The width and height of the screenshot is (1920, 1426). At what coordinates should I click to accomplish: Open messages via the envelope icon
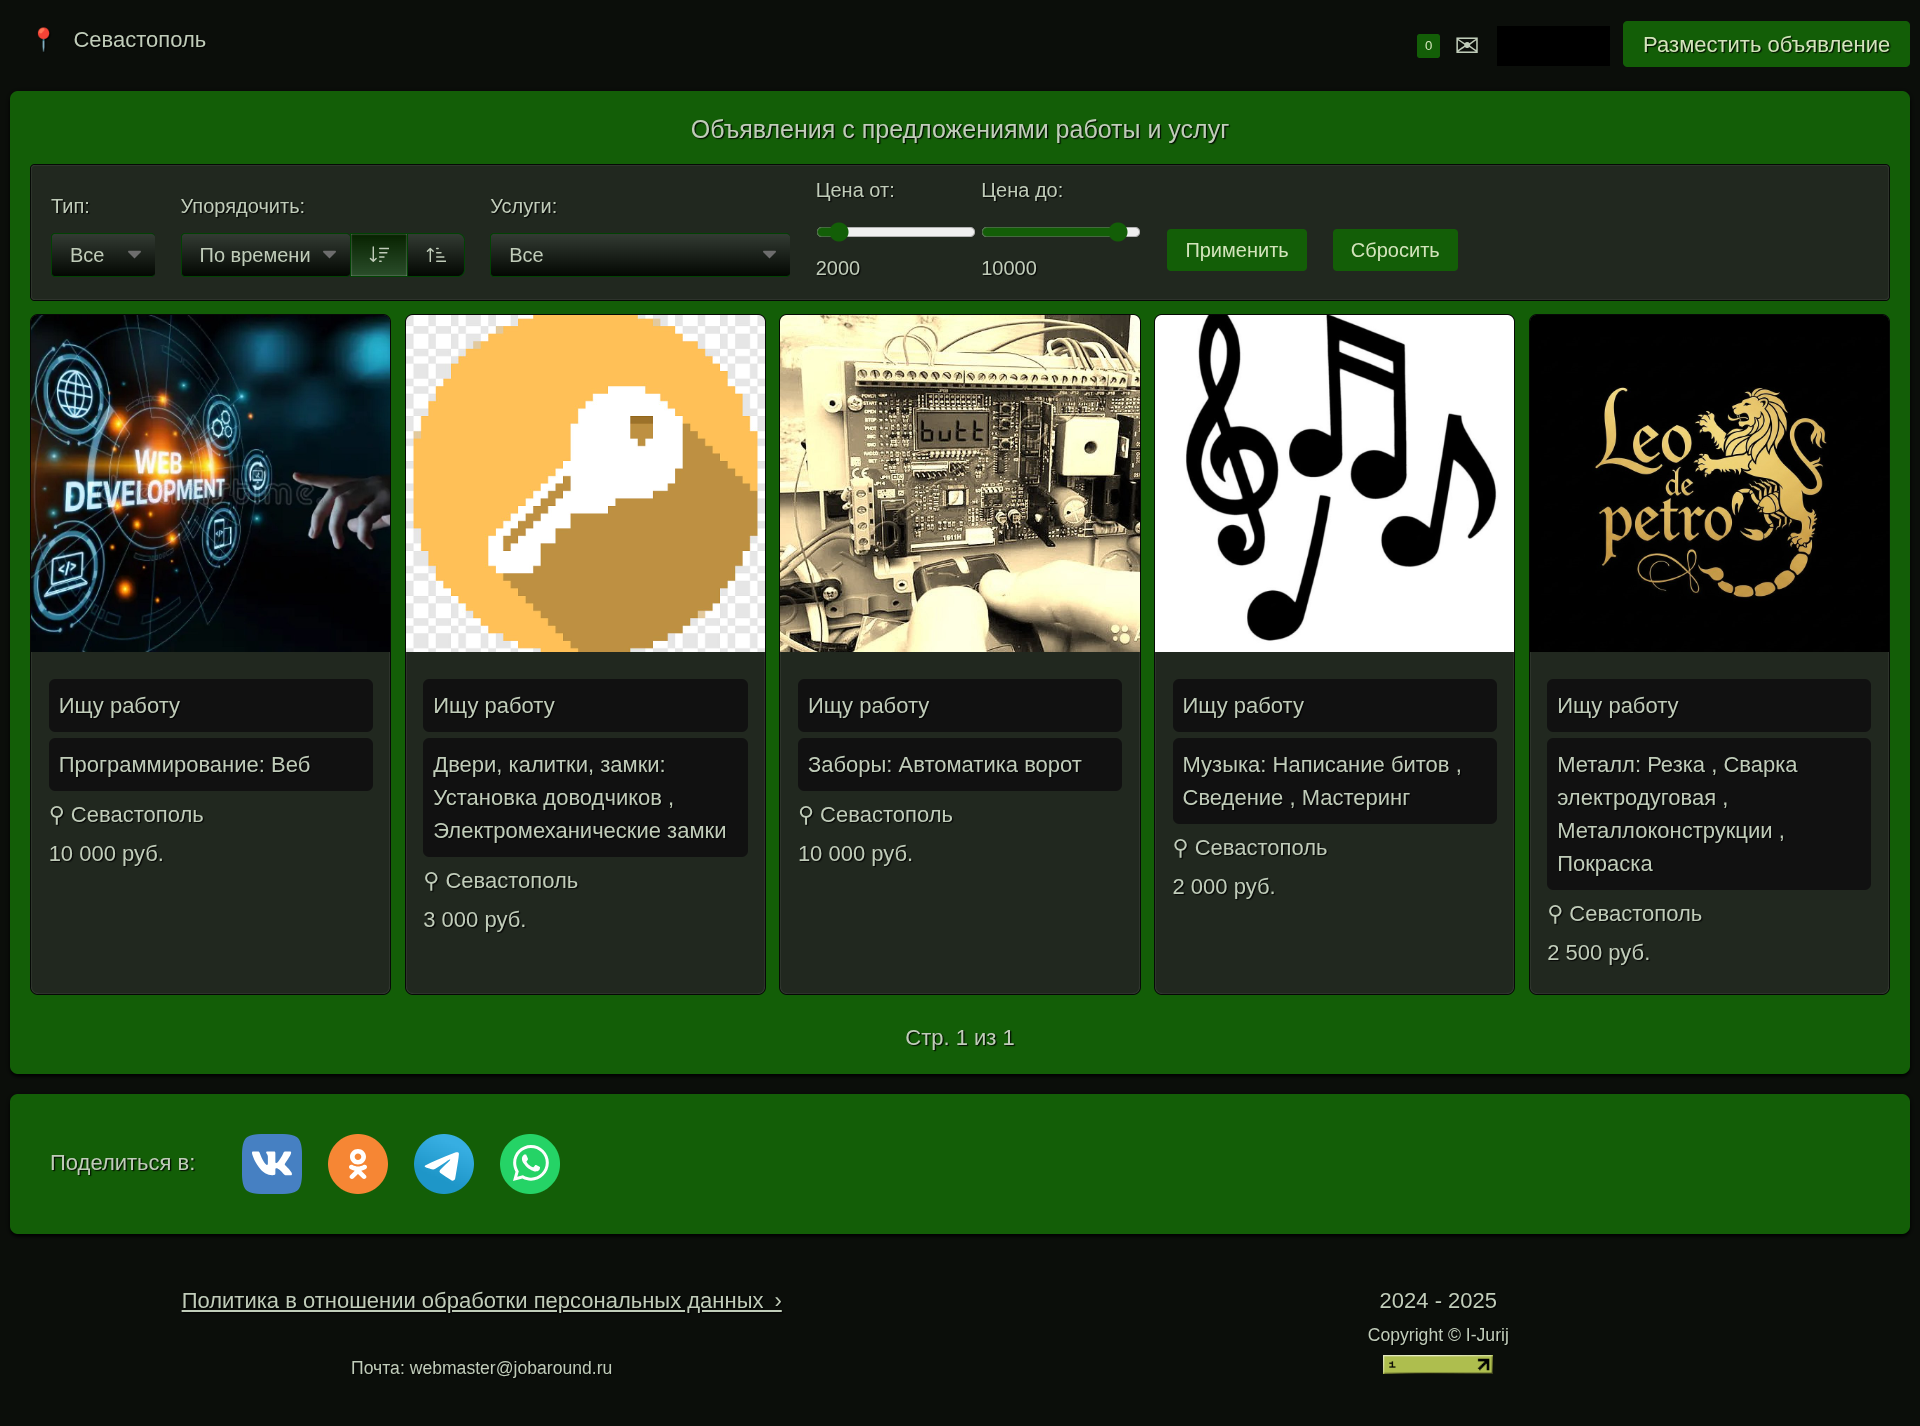(1467, 45)
